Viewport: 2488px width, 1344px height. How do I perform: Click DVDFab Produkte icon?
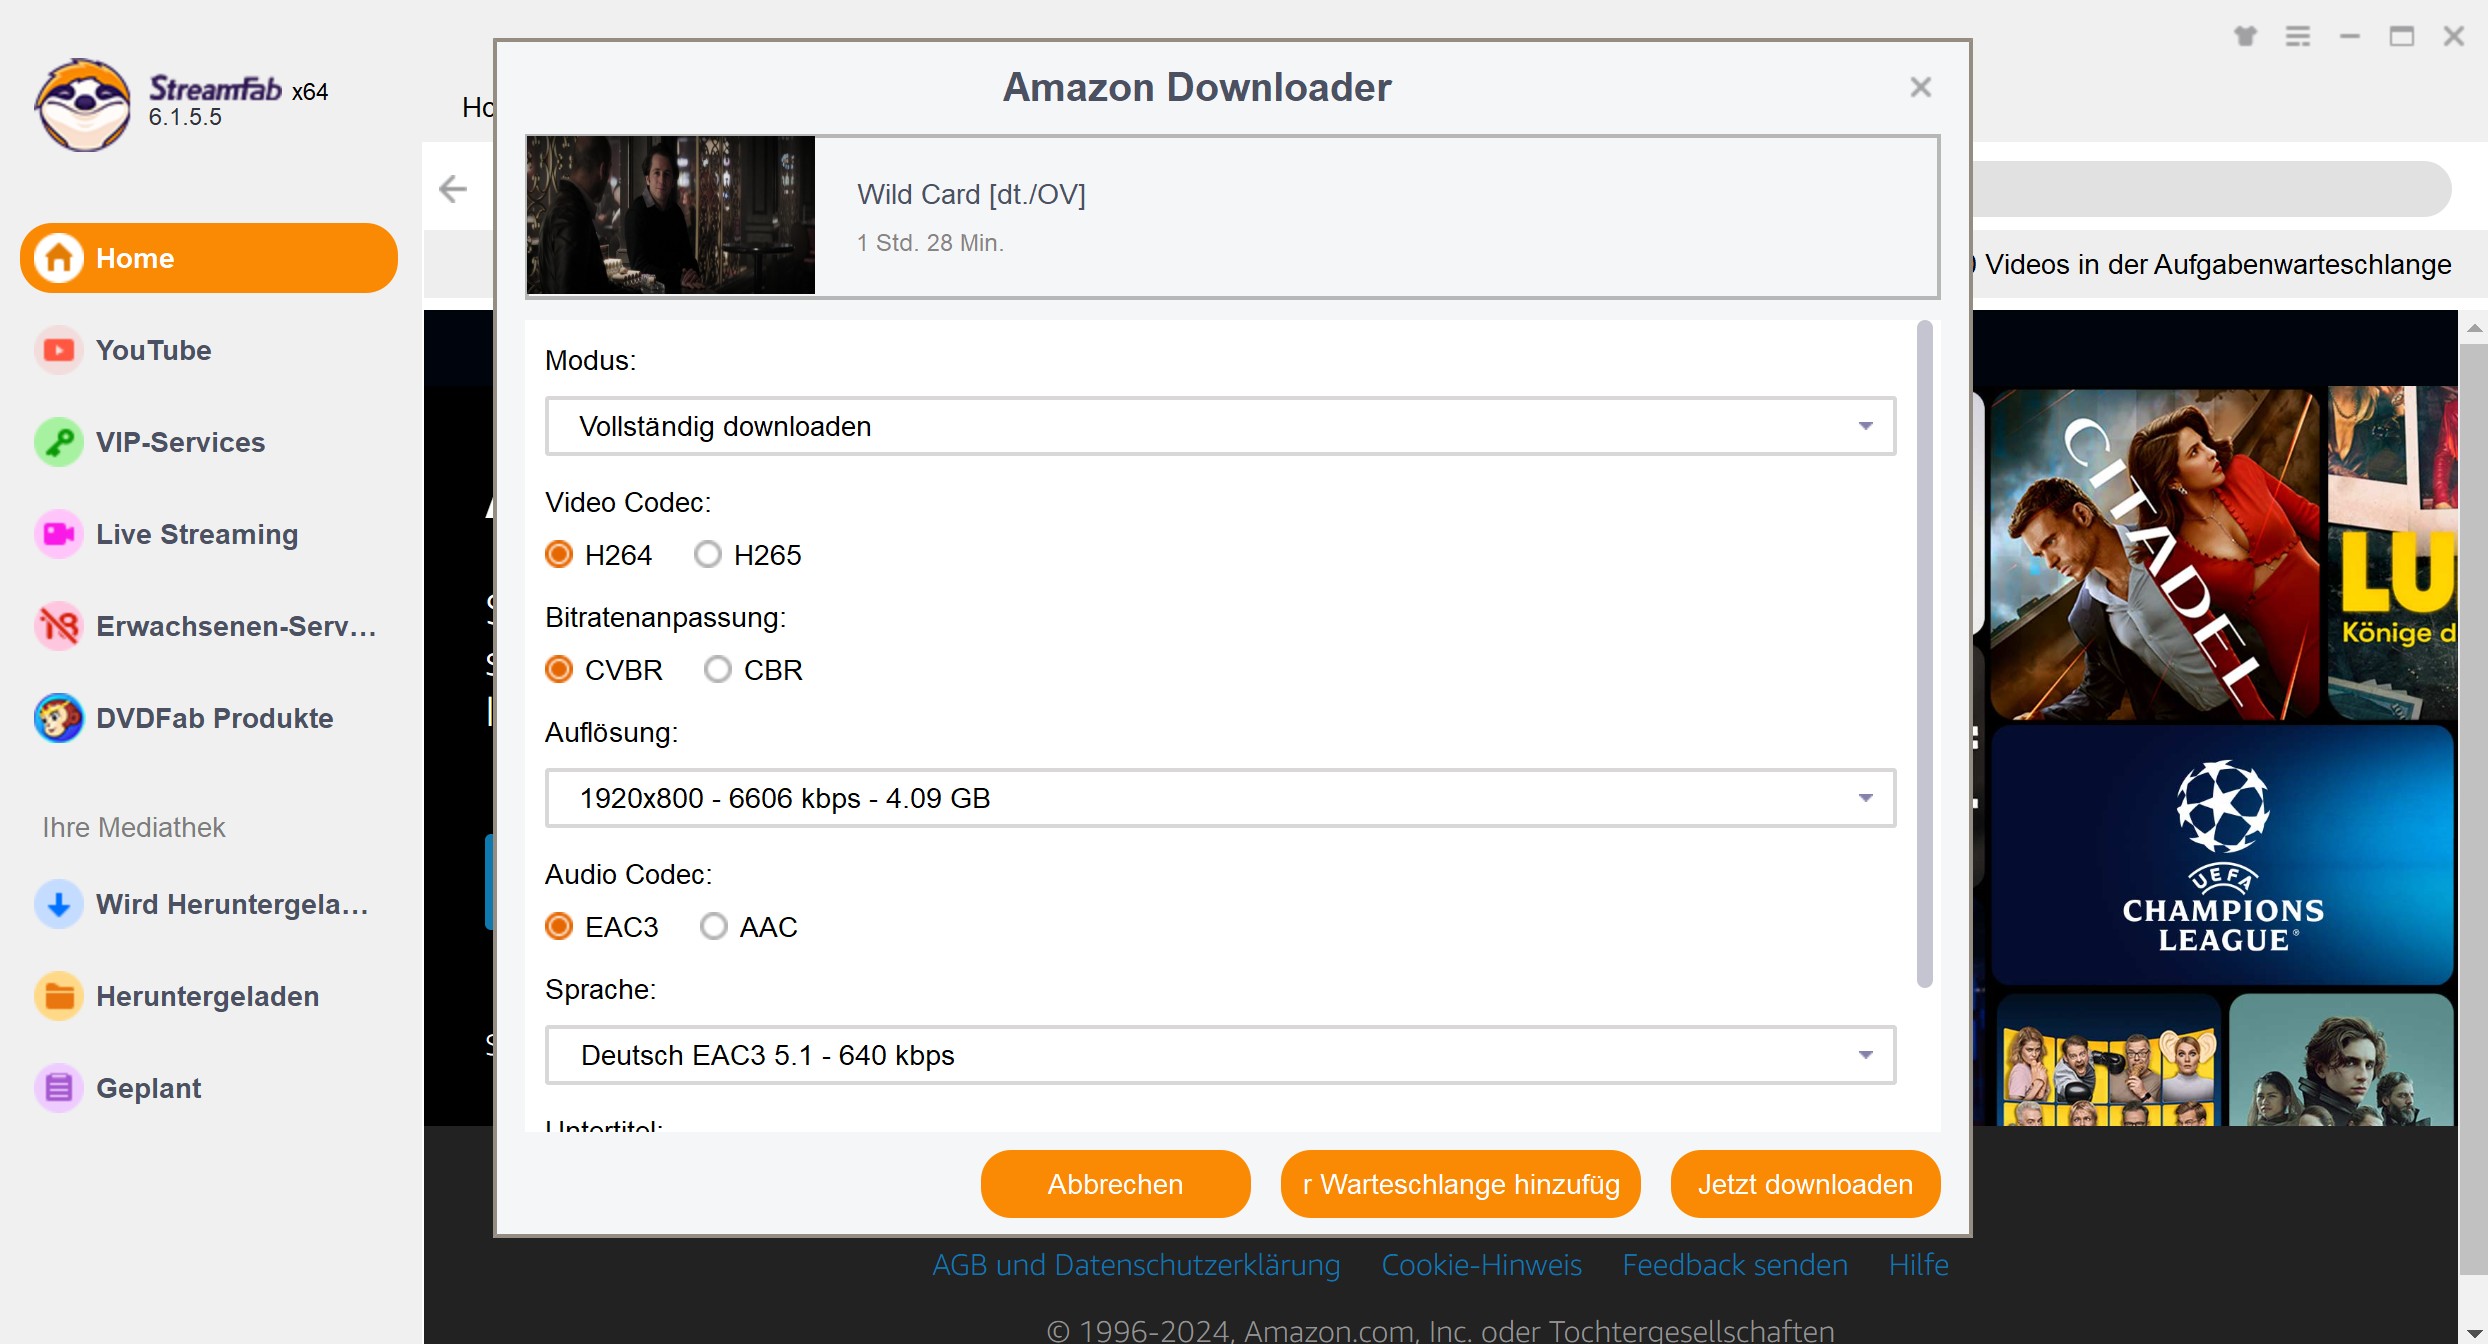(x=58, y=718)
